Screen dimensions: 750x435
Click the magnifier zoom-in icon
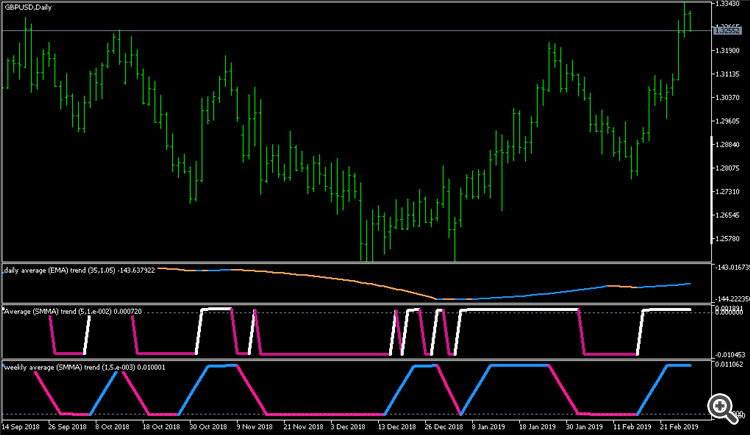coord(722,409)
